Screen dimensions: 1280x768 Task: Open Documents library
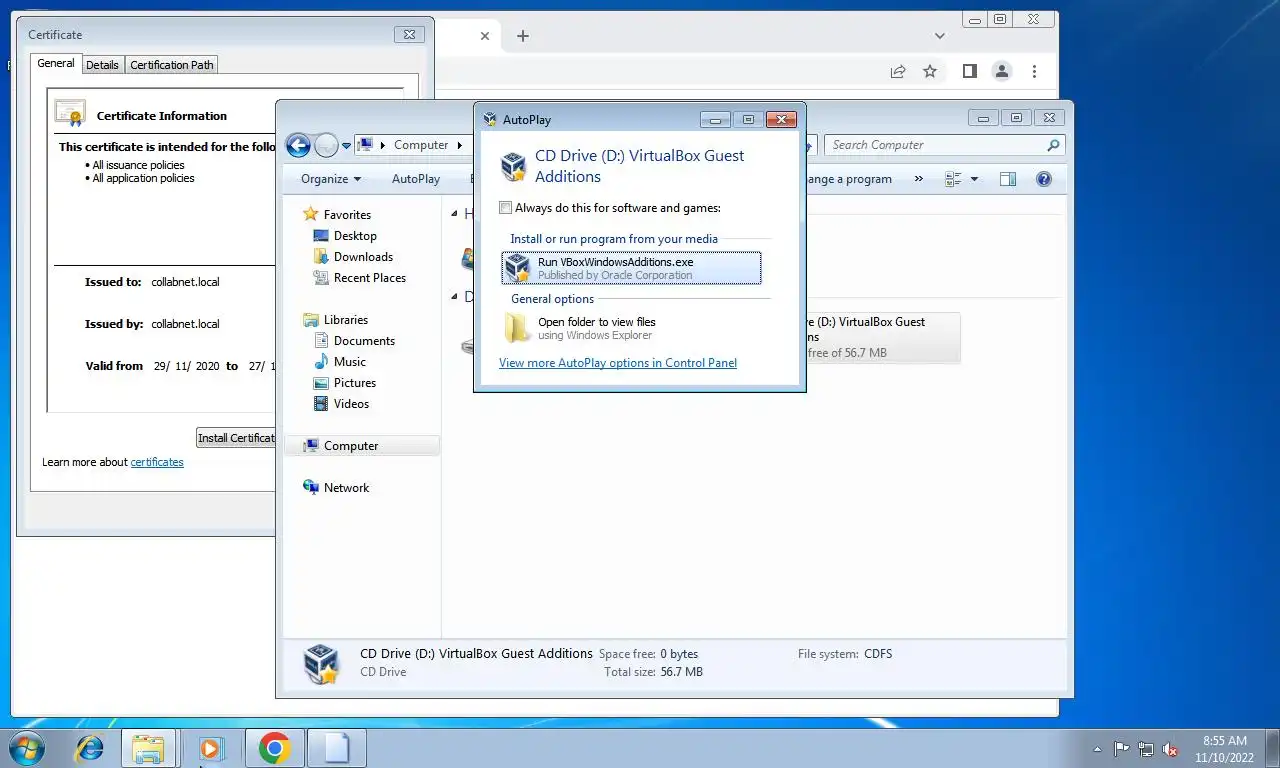364,341
